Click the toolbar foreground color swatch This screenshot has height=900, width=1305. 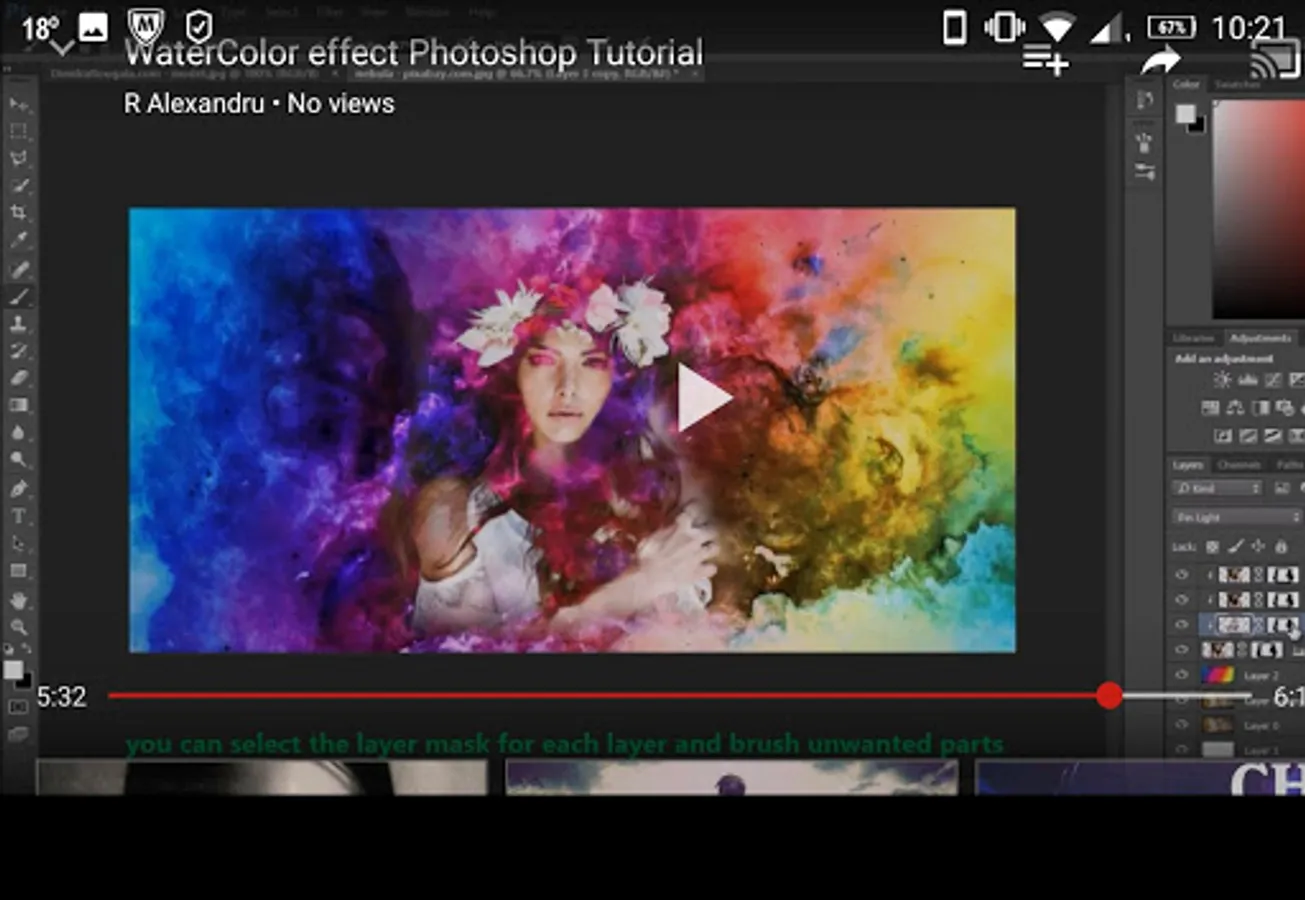click(x=13, y=670)
